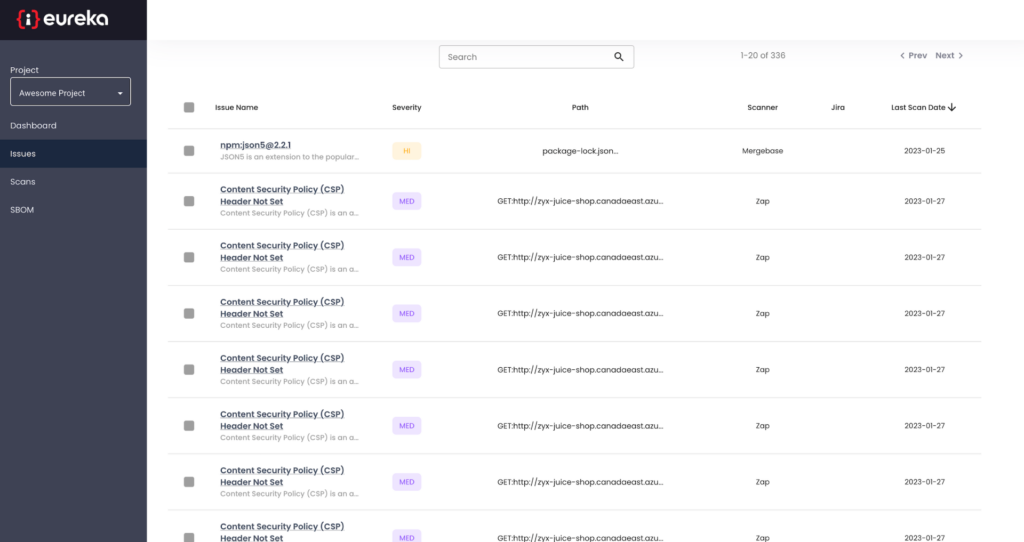The width and height of the screenshot is (1024, 542).
Task: Click the package-lock.json path cell
Action: (580, 151)
